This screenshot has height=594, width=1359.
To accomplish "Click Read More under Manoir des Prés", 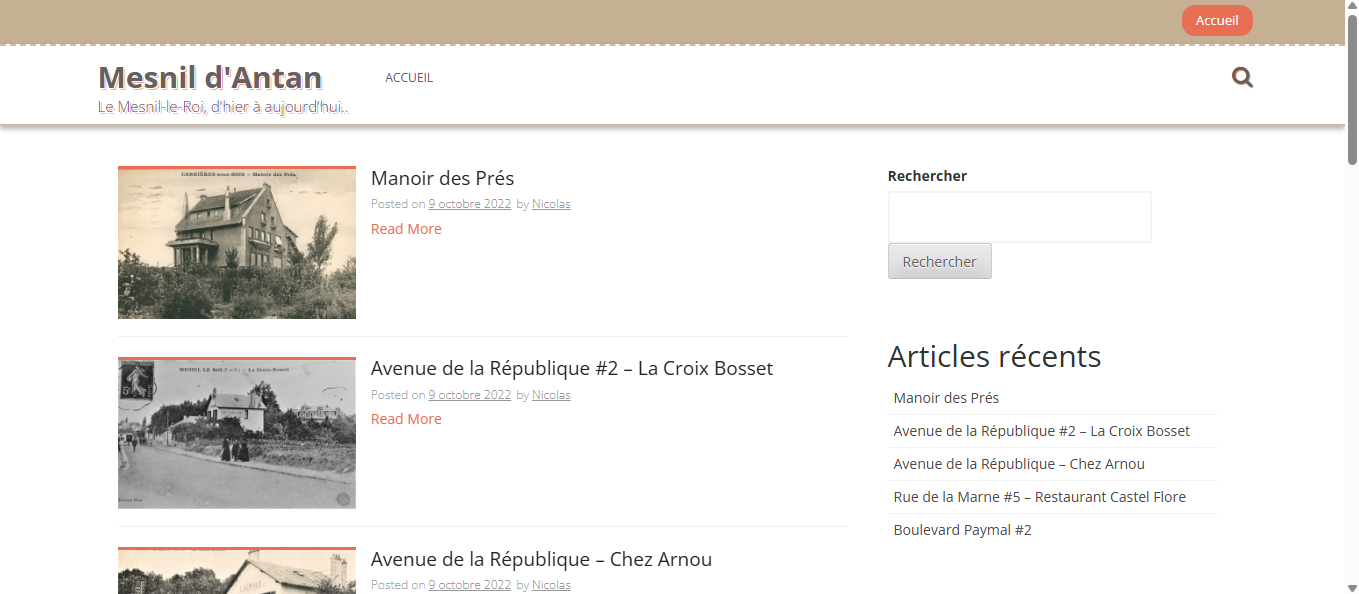I will click(x=405, y=228).
